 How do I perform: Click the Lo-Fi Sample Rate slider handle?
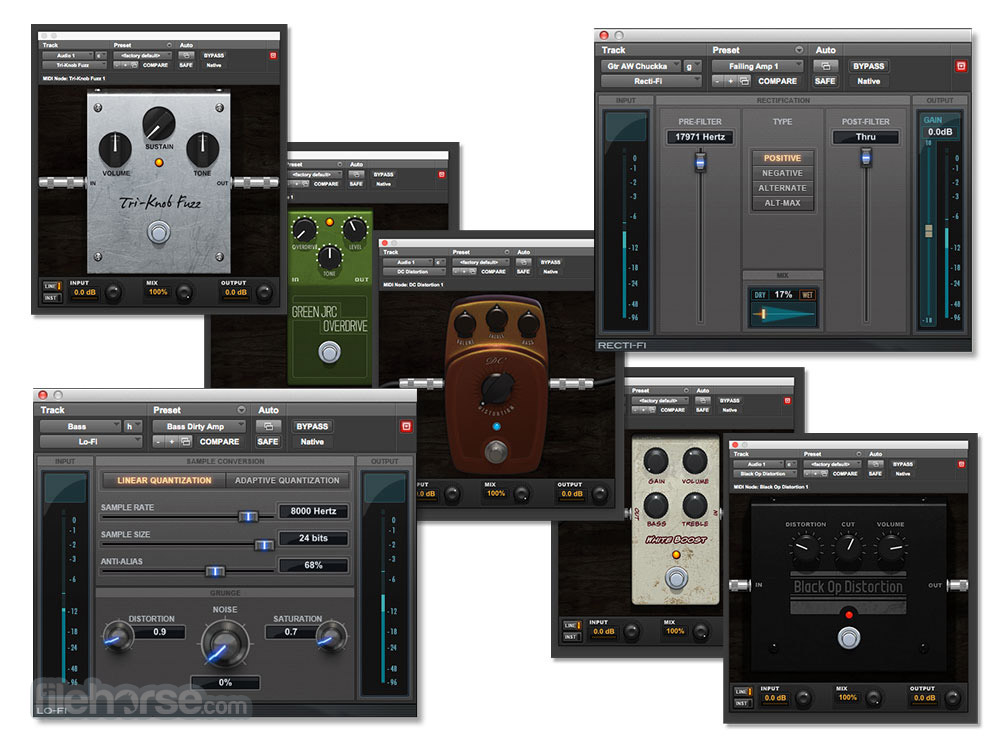click(x=248, y=517)
